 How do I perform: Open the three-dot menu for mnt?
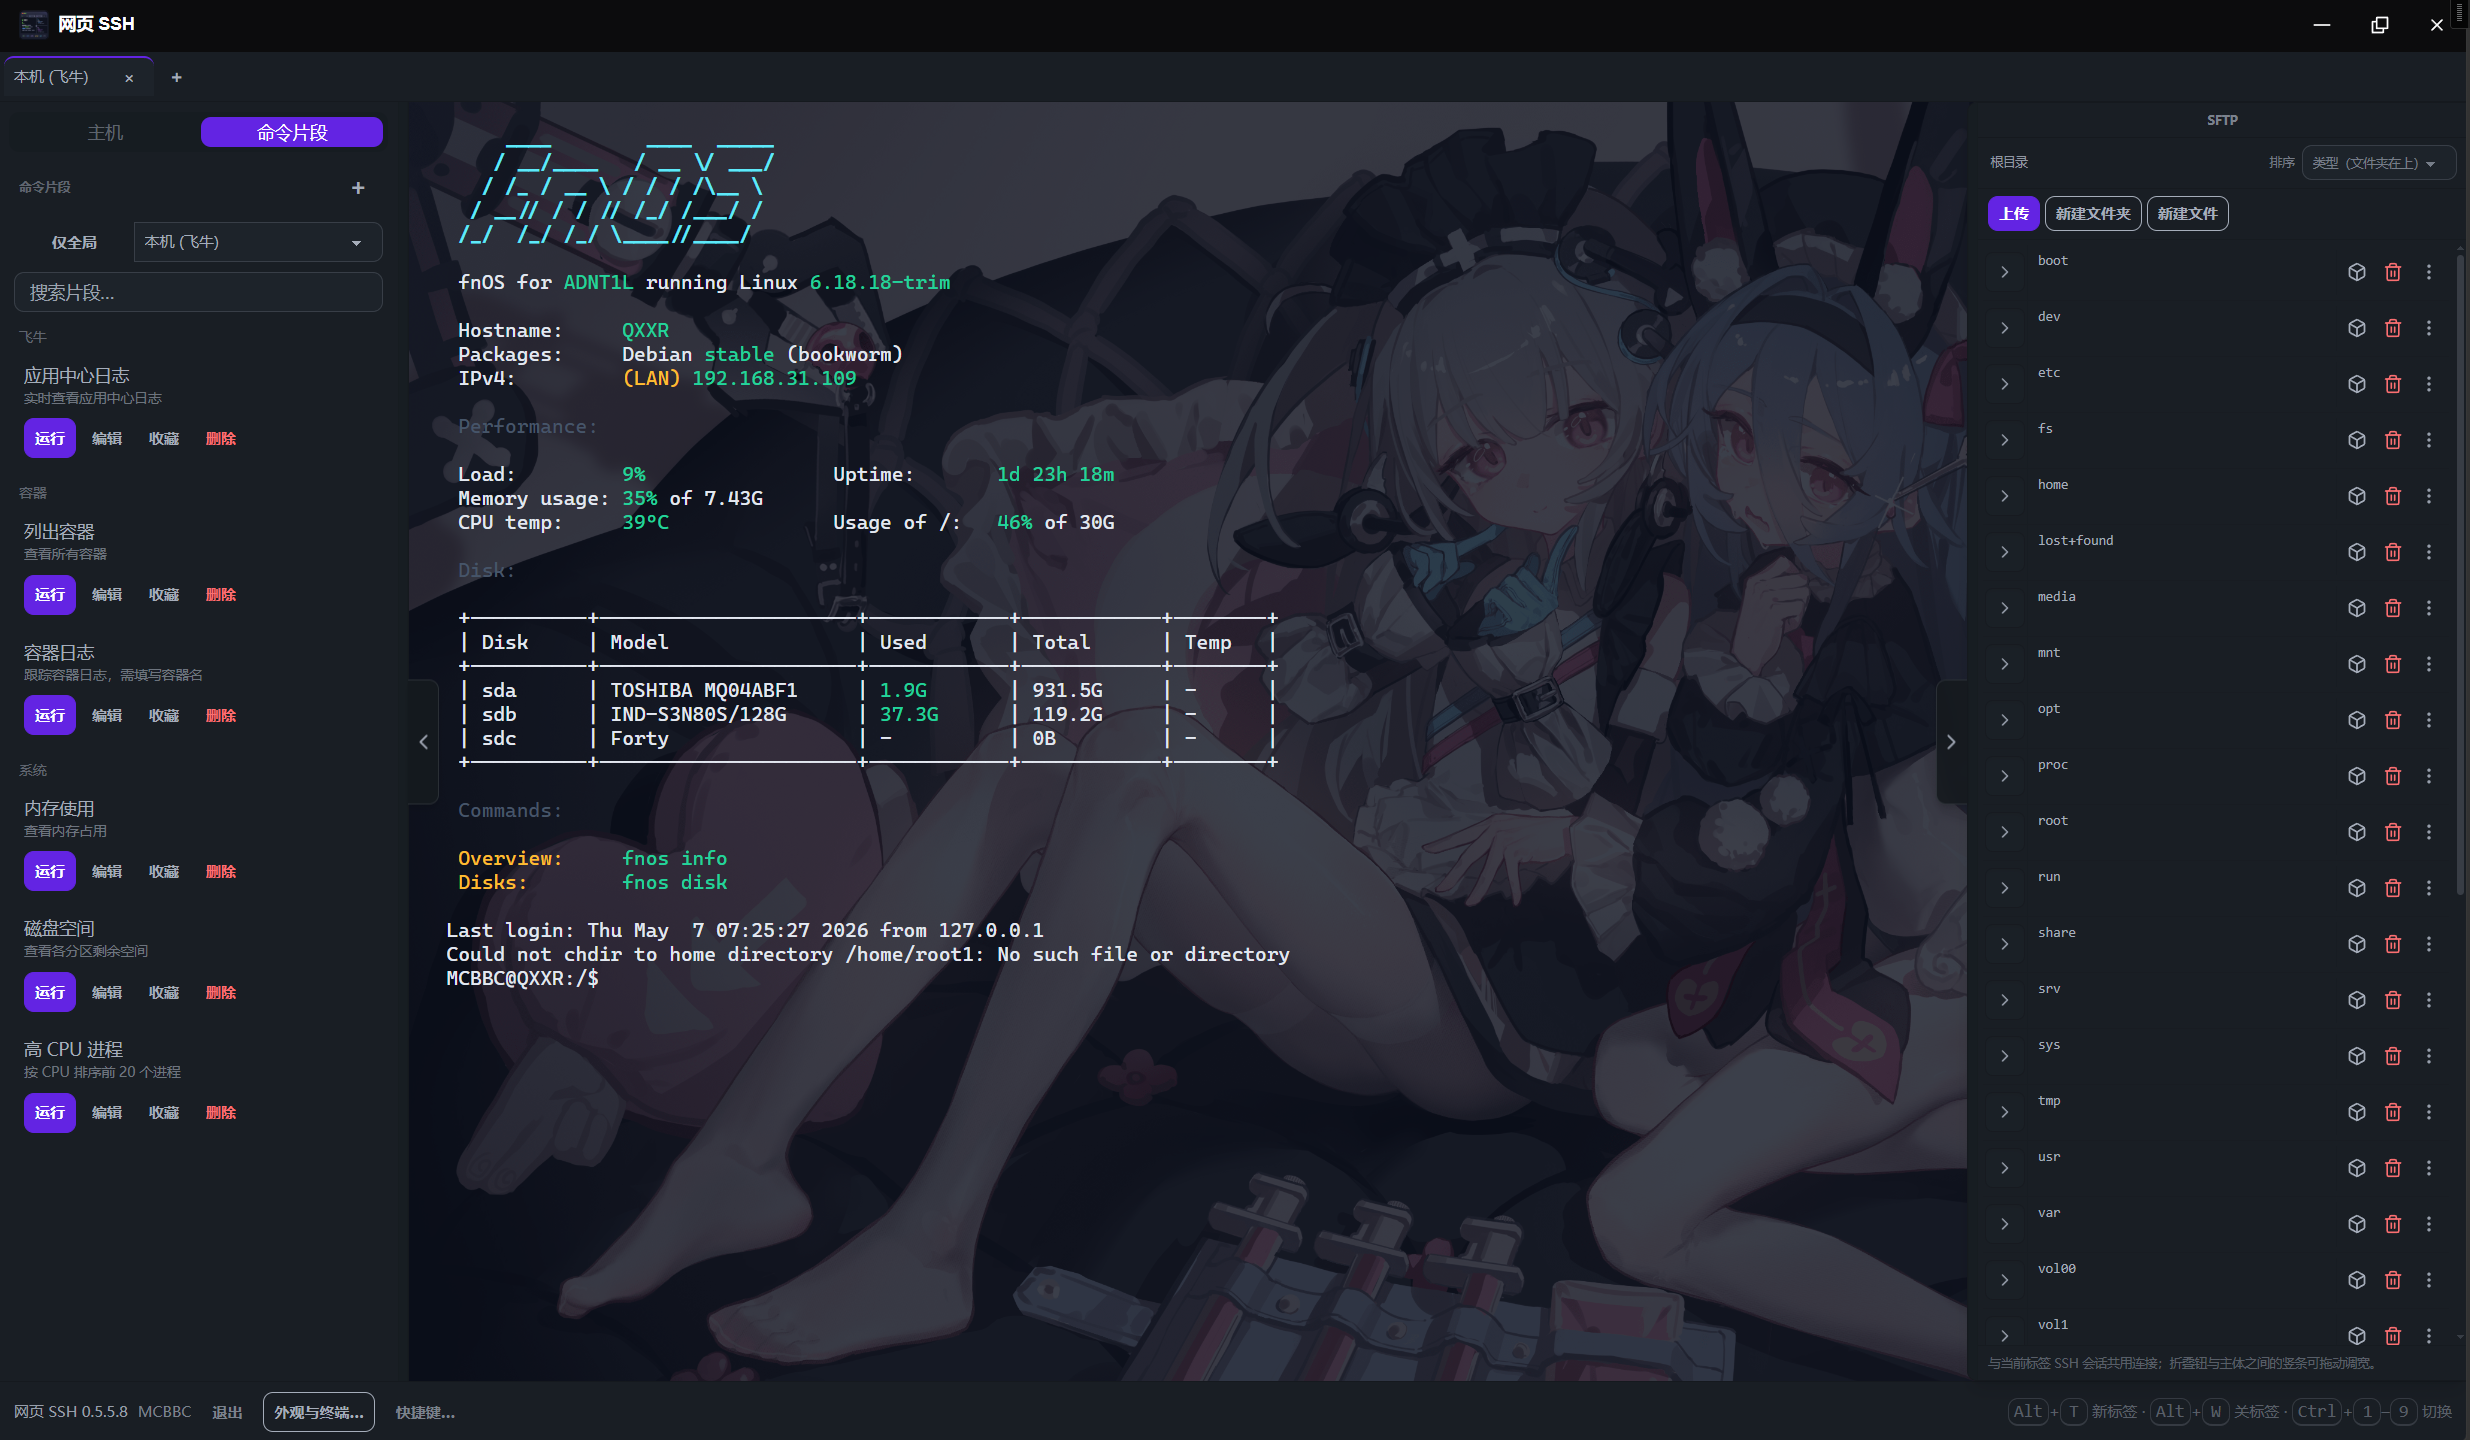click(x=2429, y=664)
